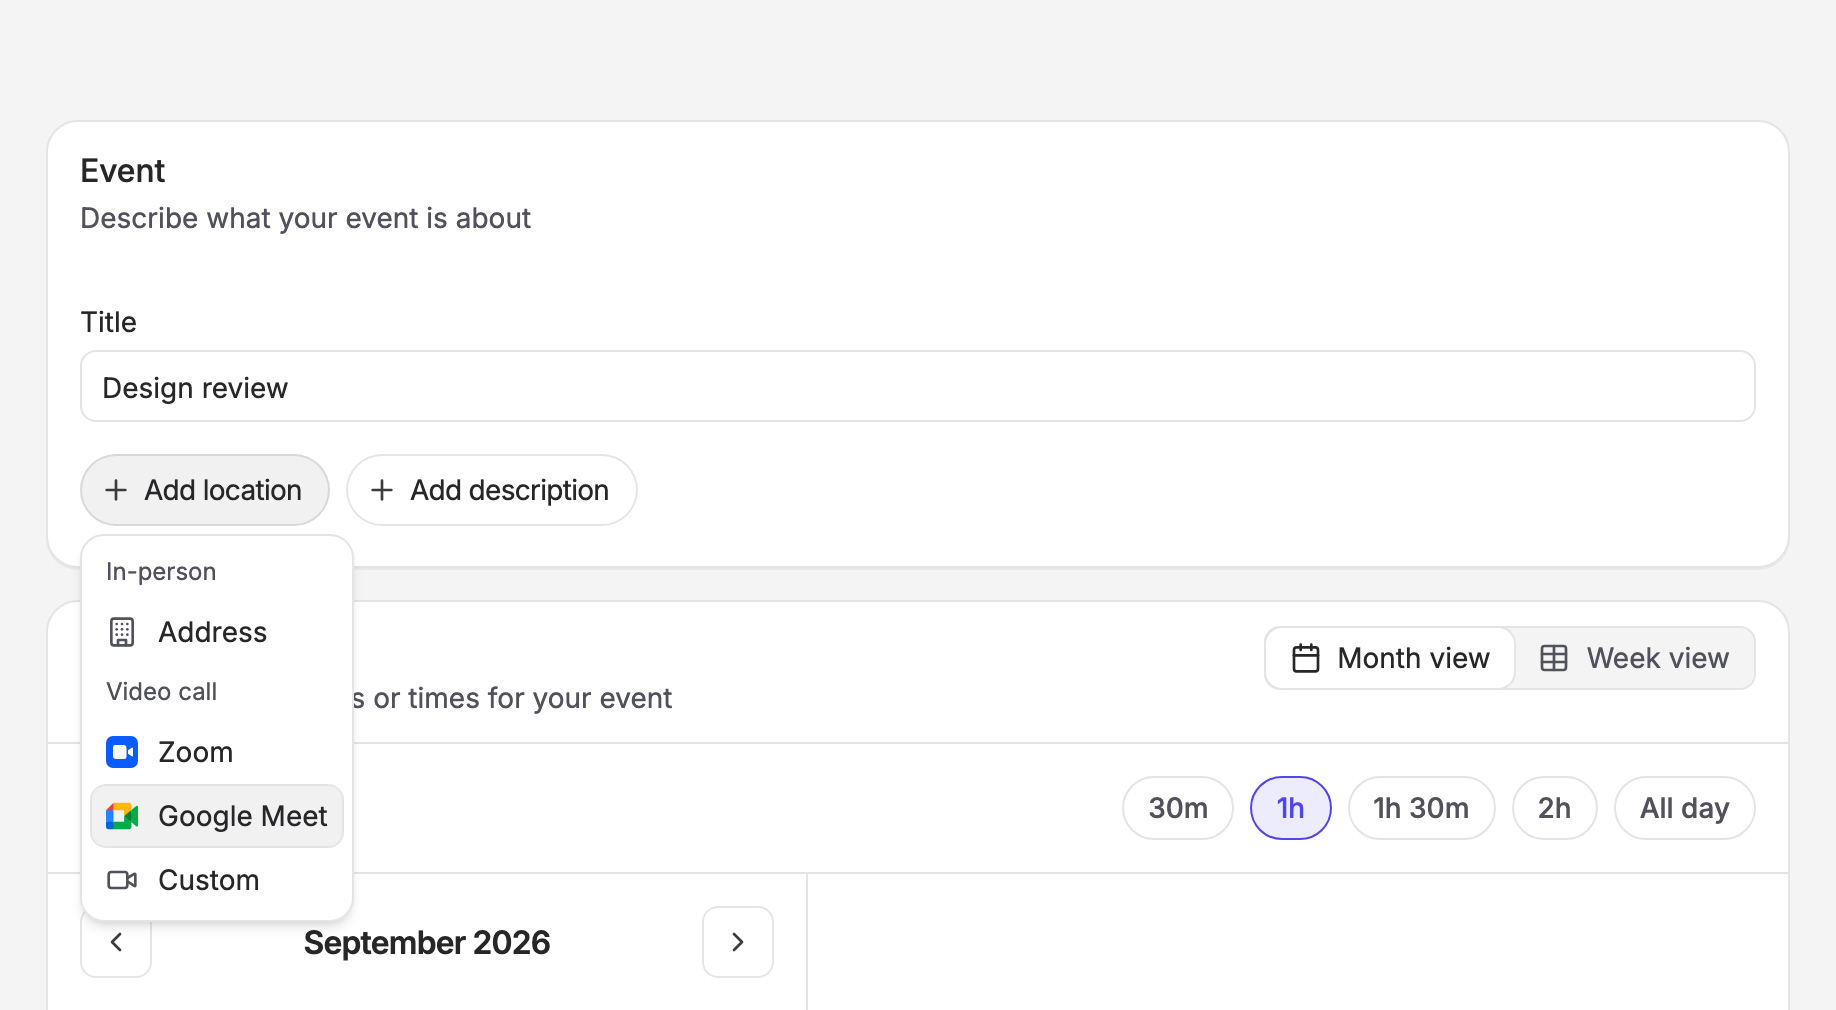Click the September 2026 month heading

[427, 942]
